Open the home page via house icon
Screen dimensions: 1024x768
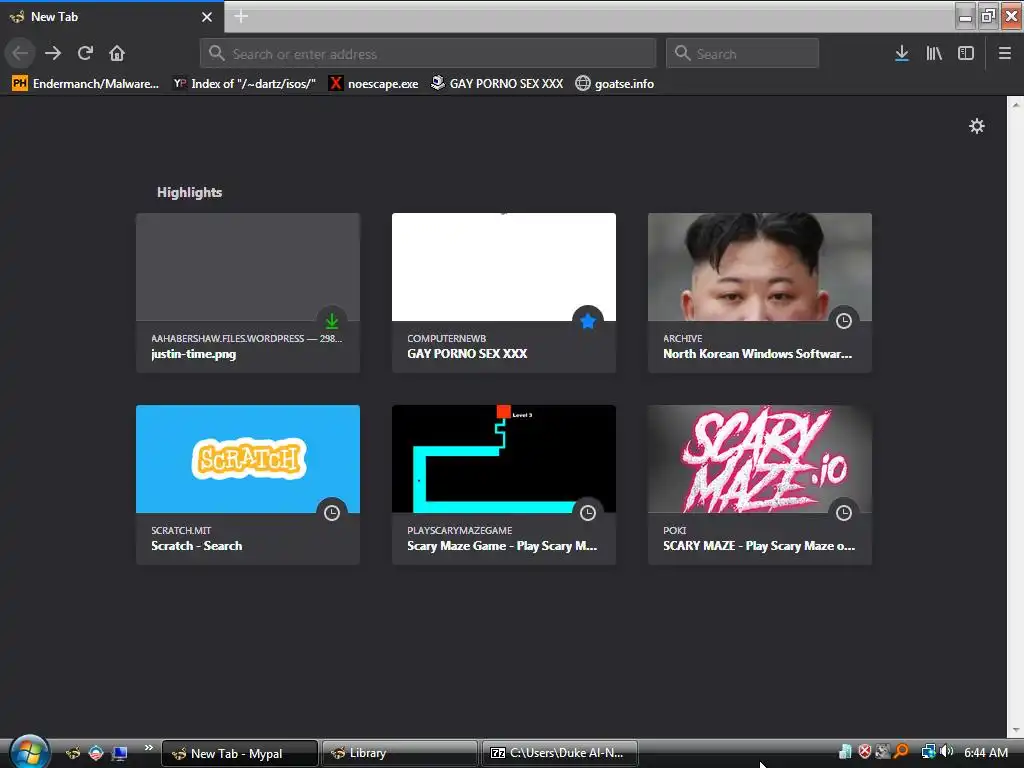click(x=117, y=54)
